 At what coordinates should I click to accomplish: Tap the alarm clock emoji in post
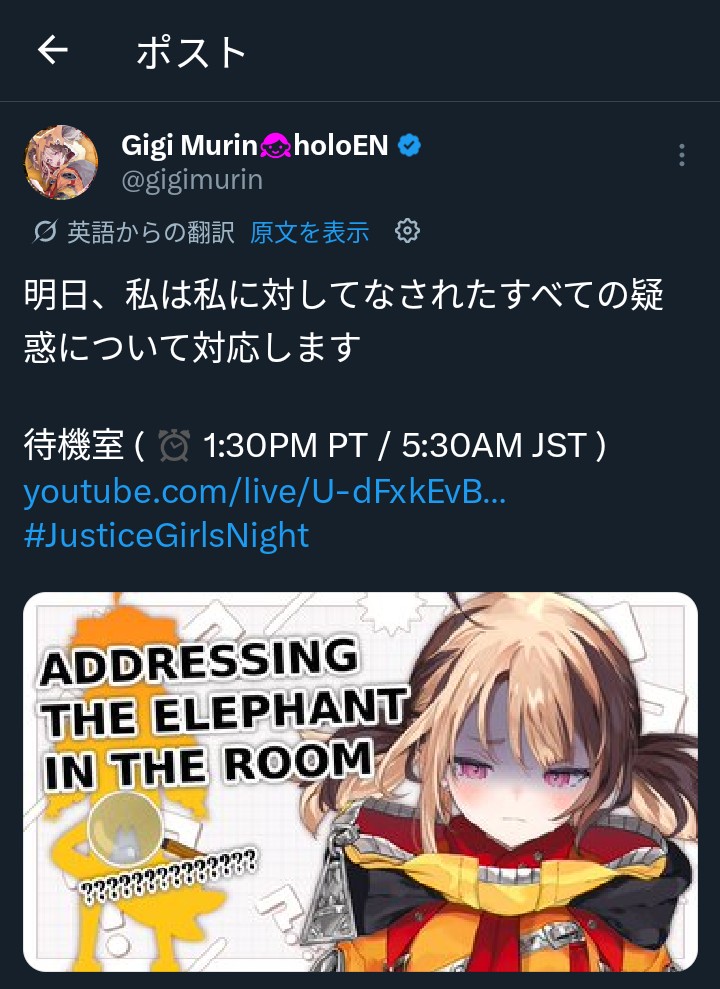tap(173, 445)
